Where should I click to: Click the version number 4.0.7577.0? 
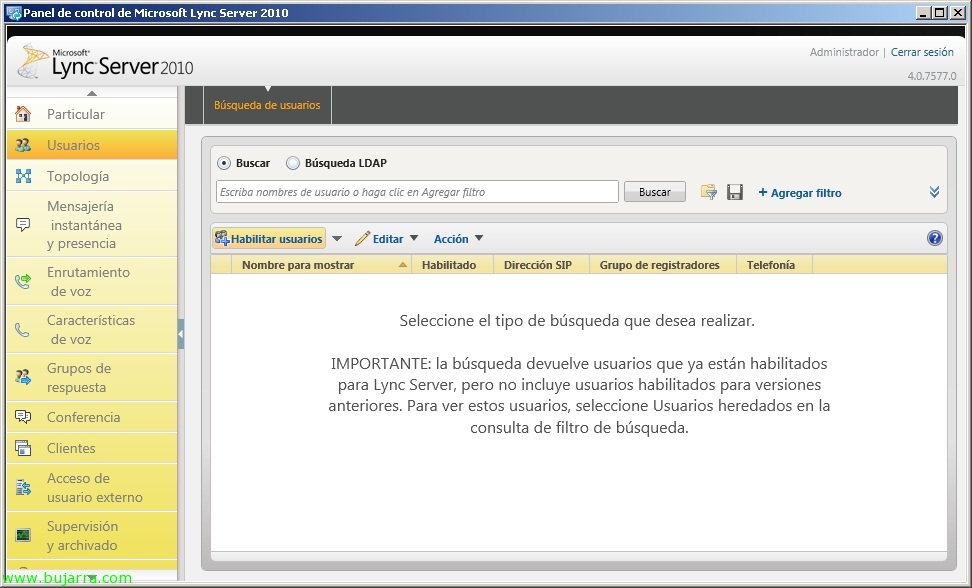point(932,76)
